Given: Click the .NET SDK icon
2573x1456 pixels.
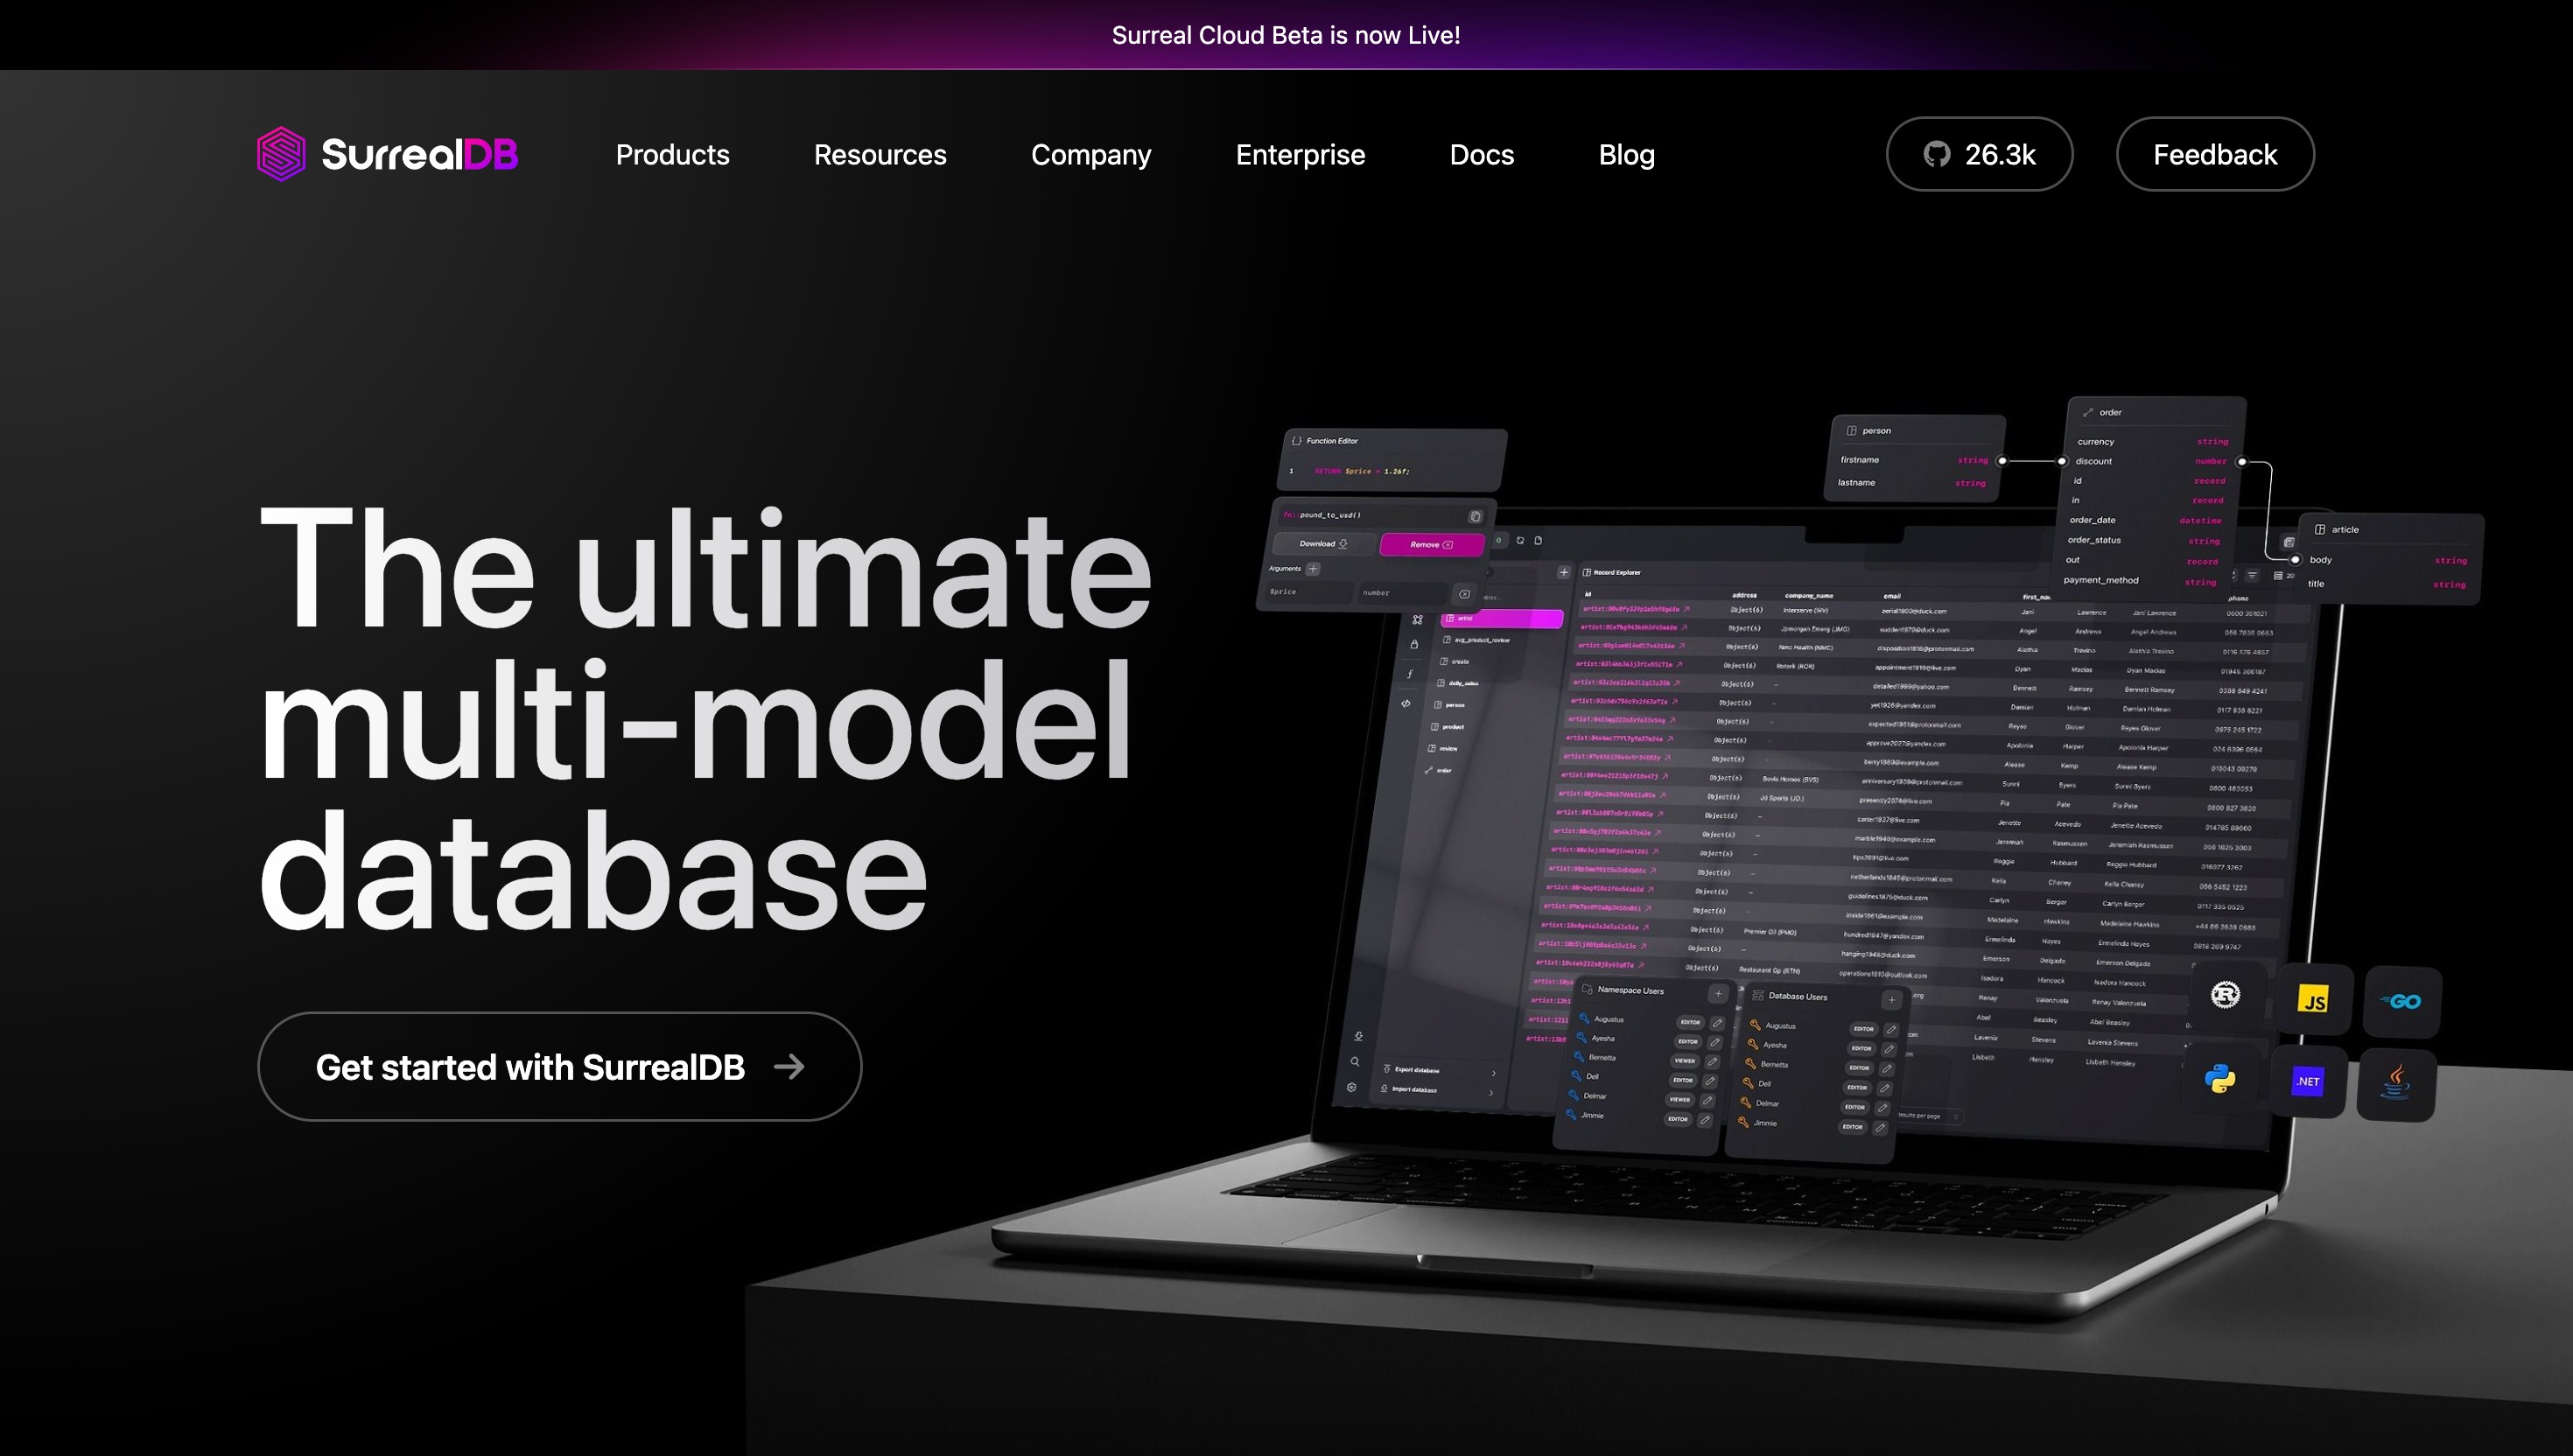Looking at the screenshot, I should coord(2310,1080).
